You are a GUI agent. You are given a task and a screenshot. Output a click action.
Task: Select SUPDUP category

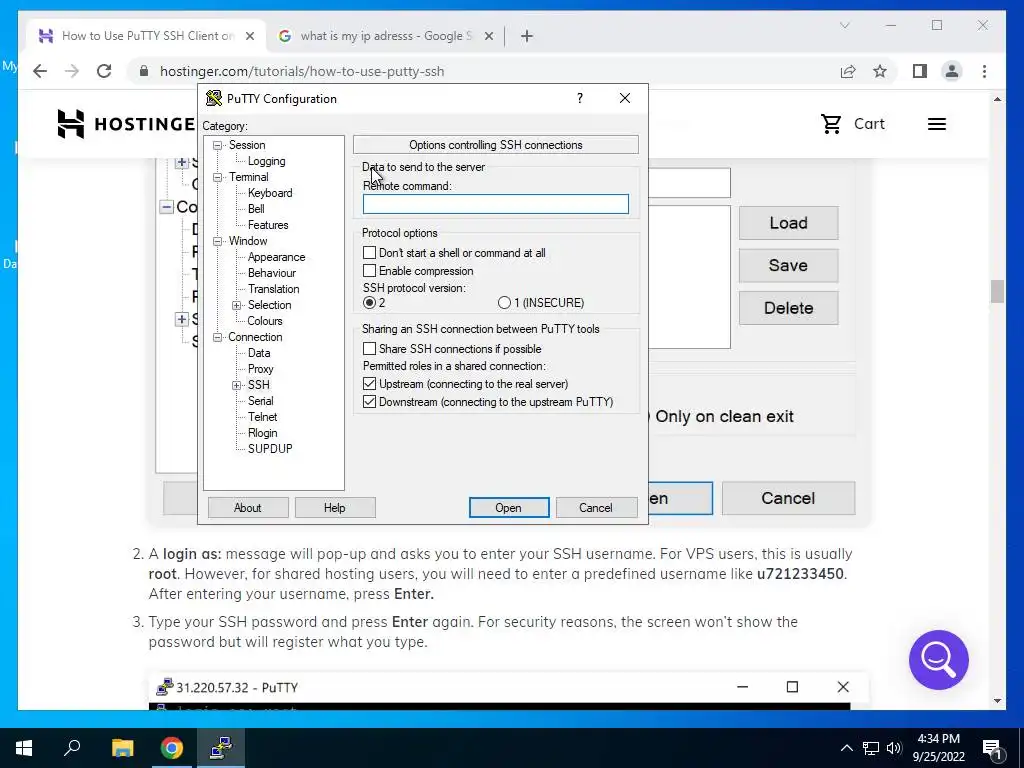point(270,449)
